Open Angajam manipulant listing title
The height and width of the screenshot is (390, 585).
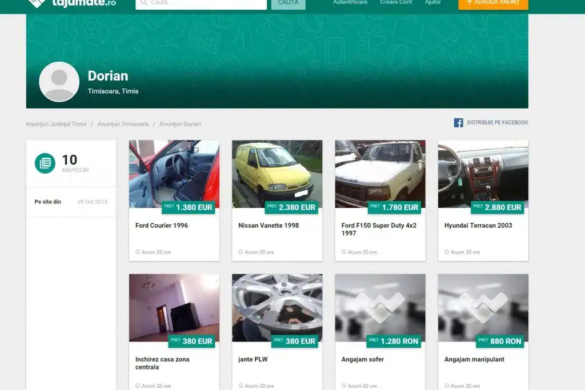474,359
